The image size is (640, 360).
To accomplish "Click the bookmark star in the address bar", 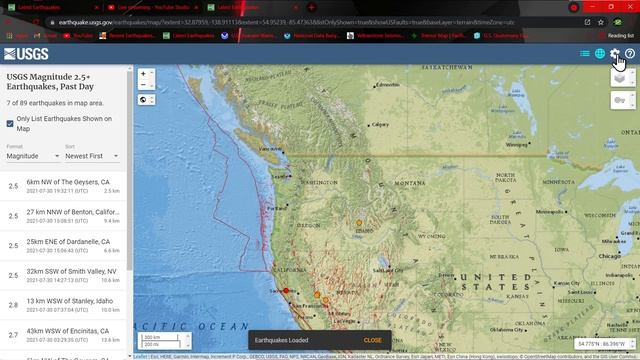I will (601, 22).
